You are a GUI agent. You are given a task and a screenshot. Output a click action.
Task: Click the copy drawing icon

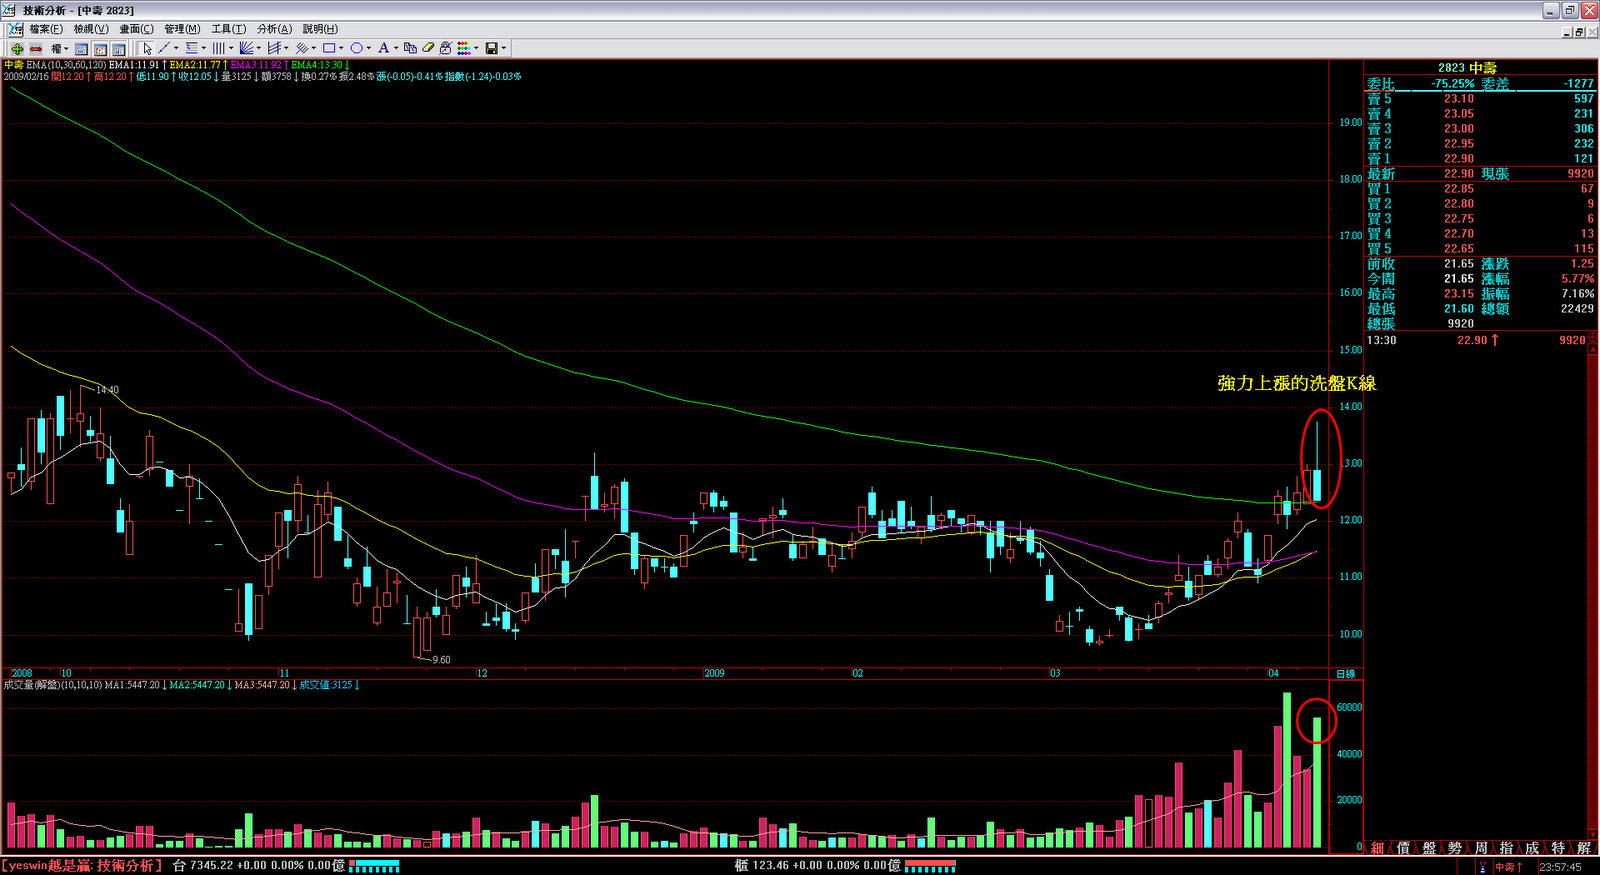coord(410,48)
